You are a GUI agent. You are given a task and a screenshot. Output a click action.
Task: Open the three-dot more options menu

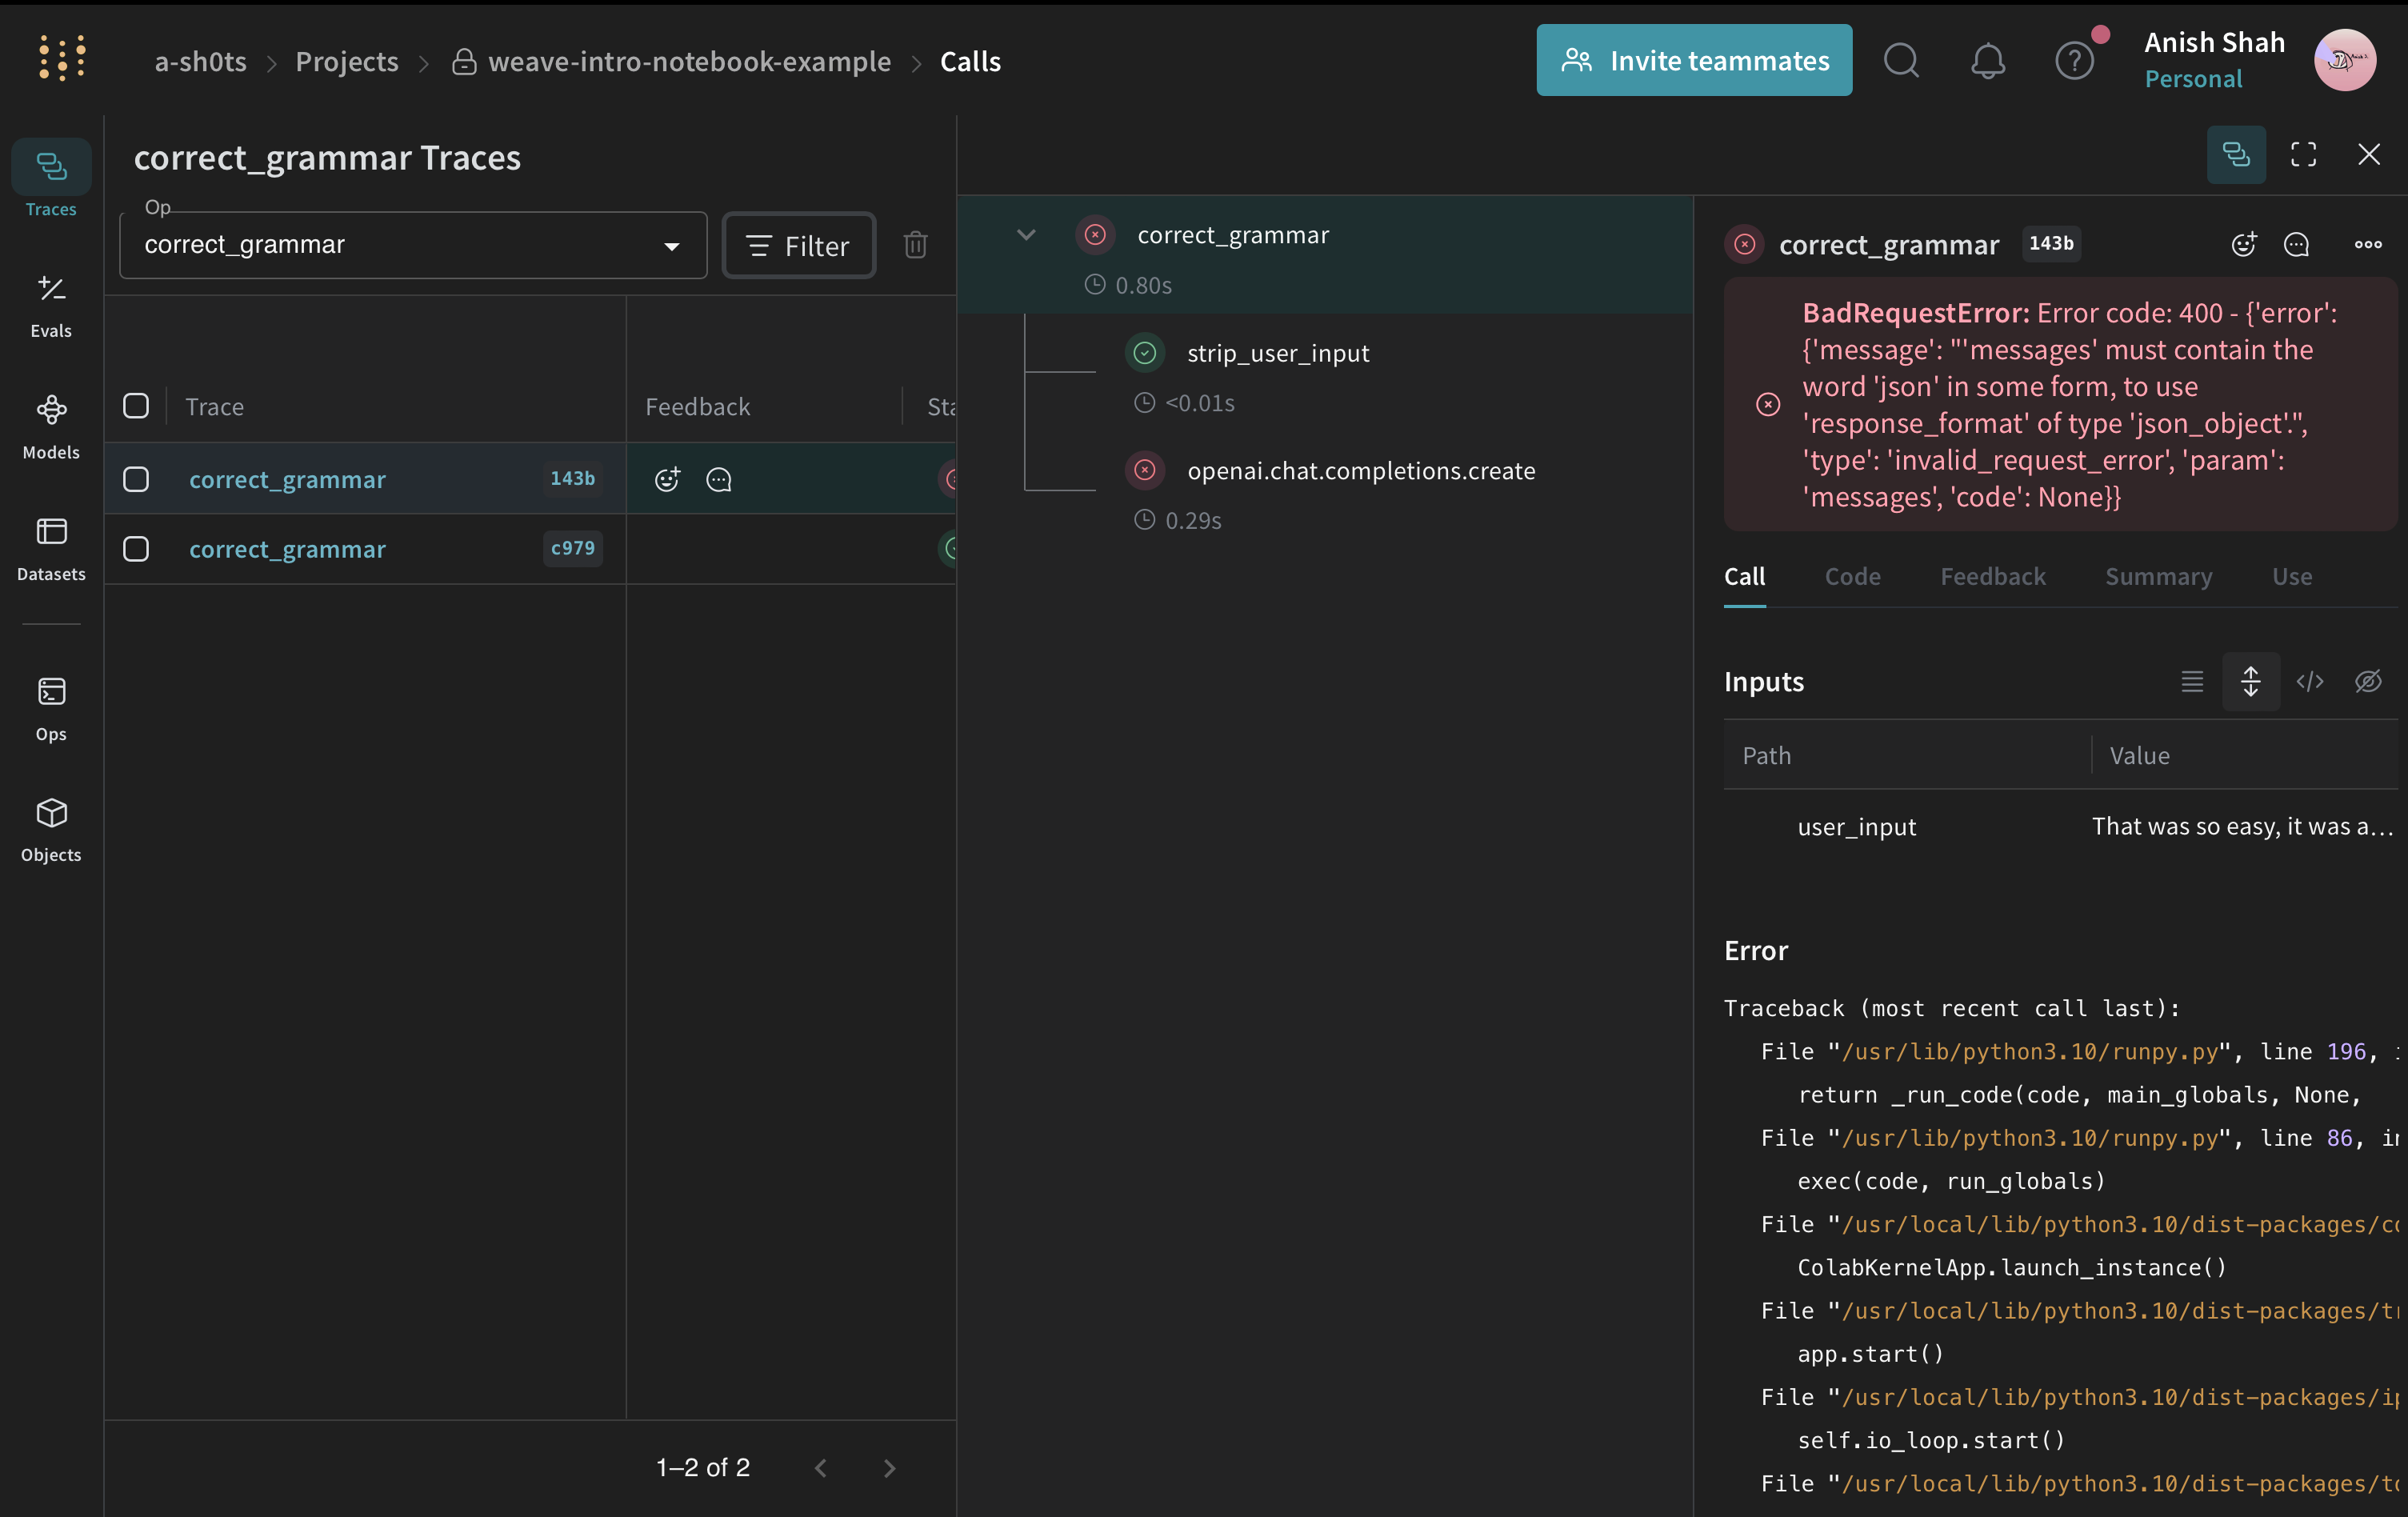tap(2367, 244)
